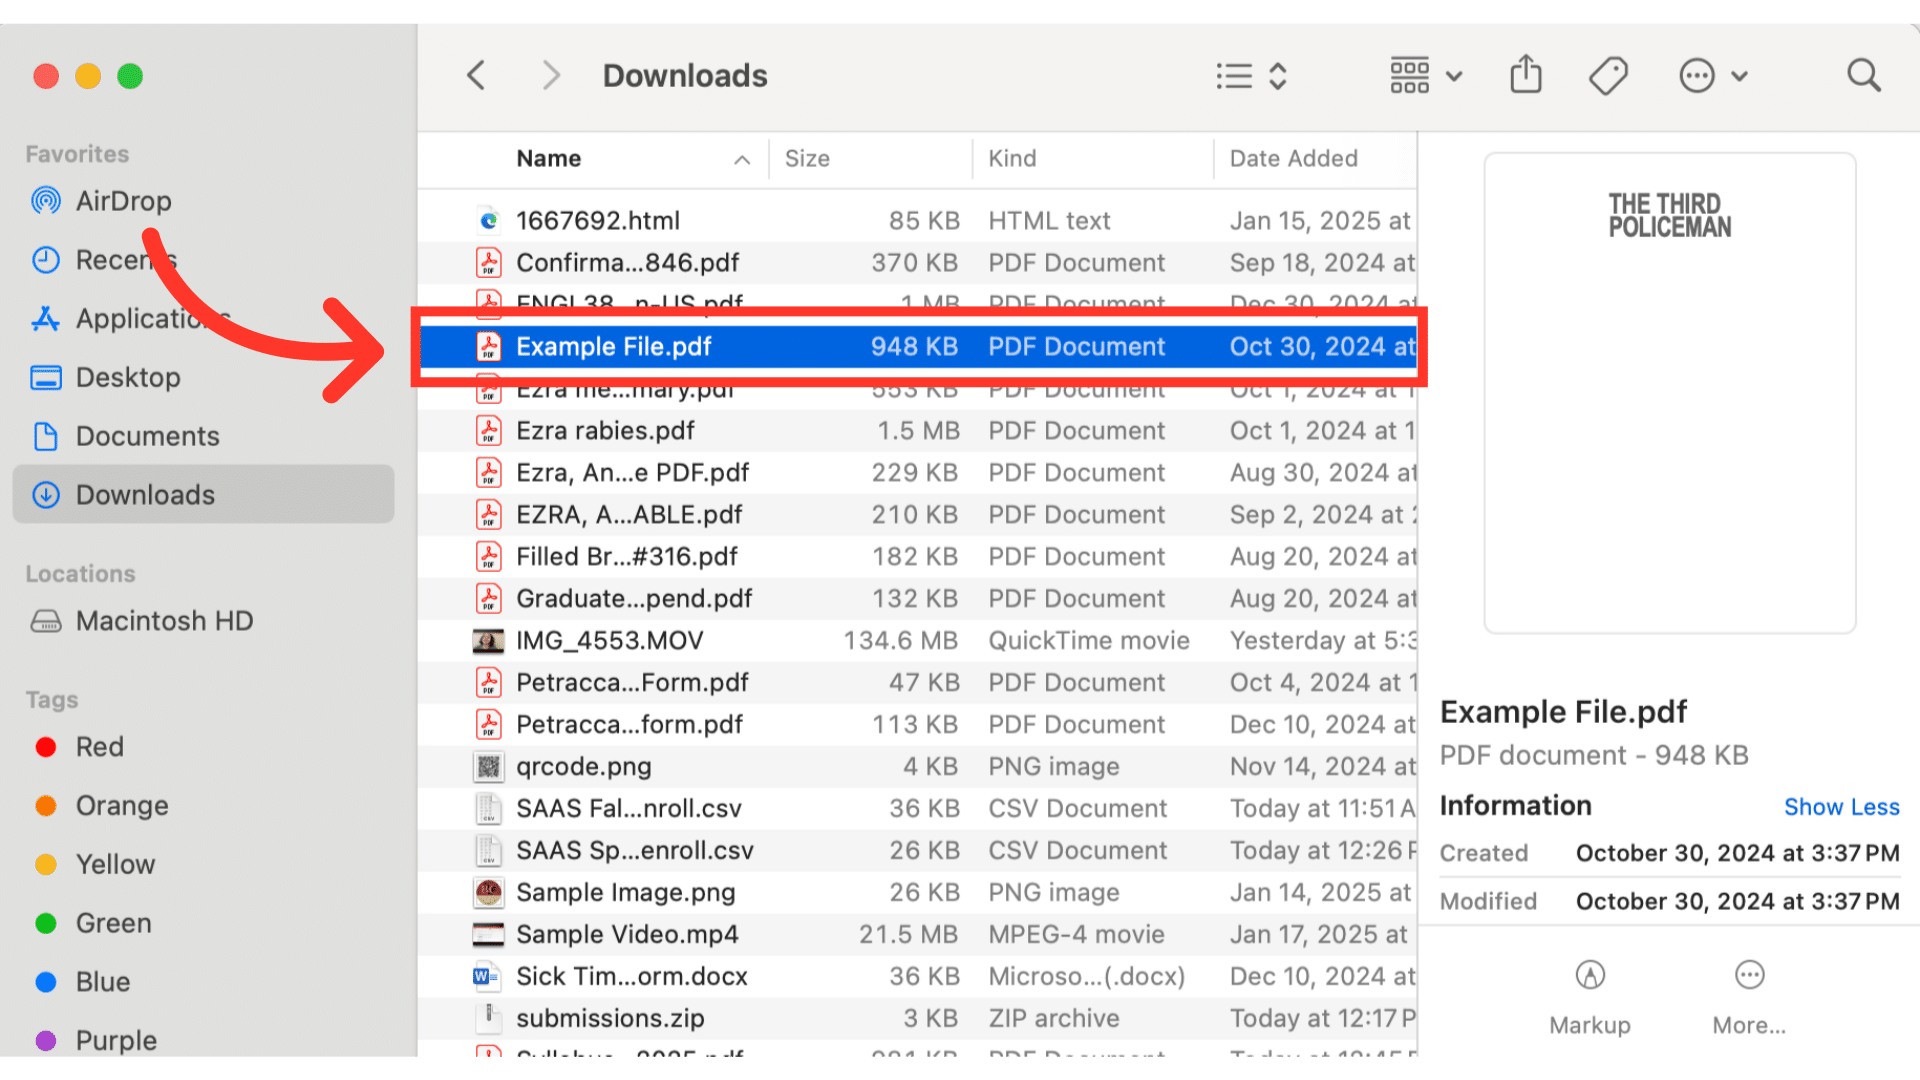Select Example File.pdf row
The height and width of the screenshot is (1080, 1920).
[918, 347]
